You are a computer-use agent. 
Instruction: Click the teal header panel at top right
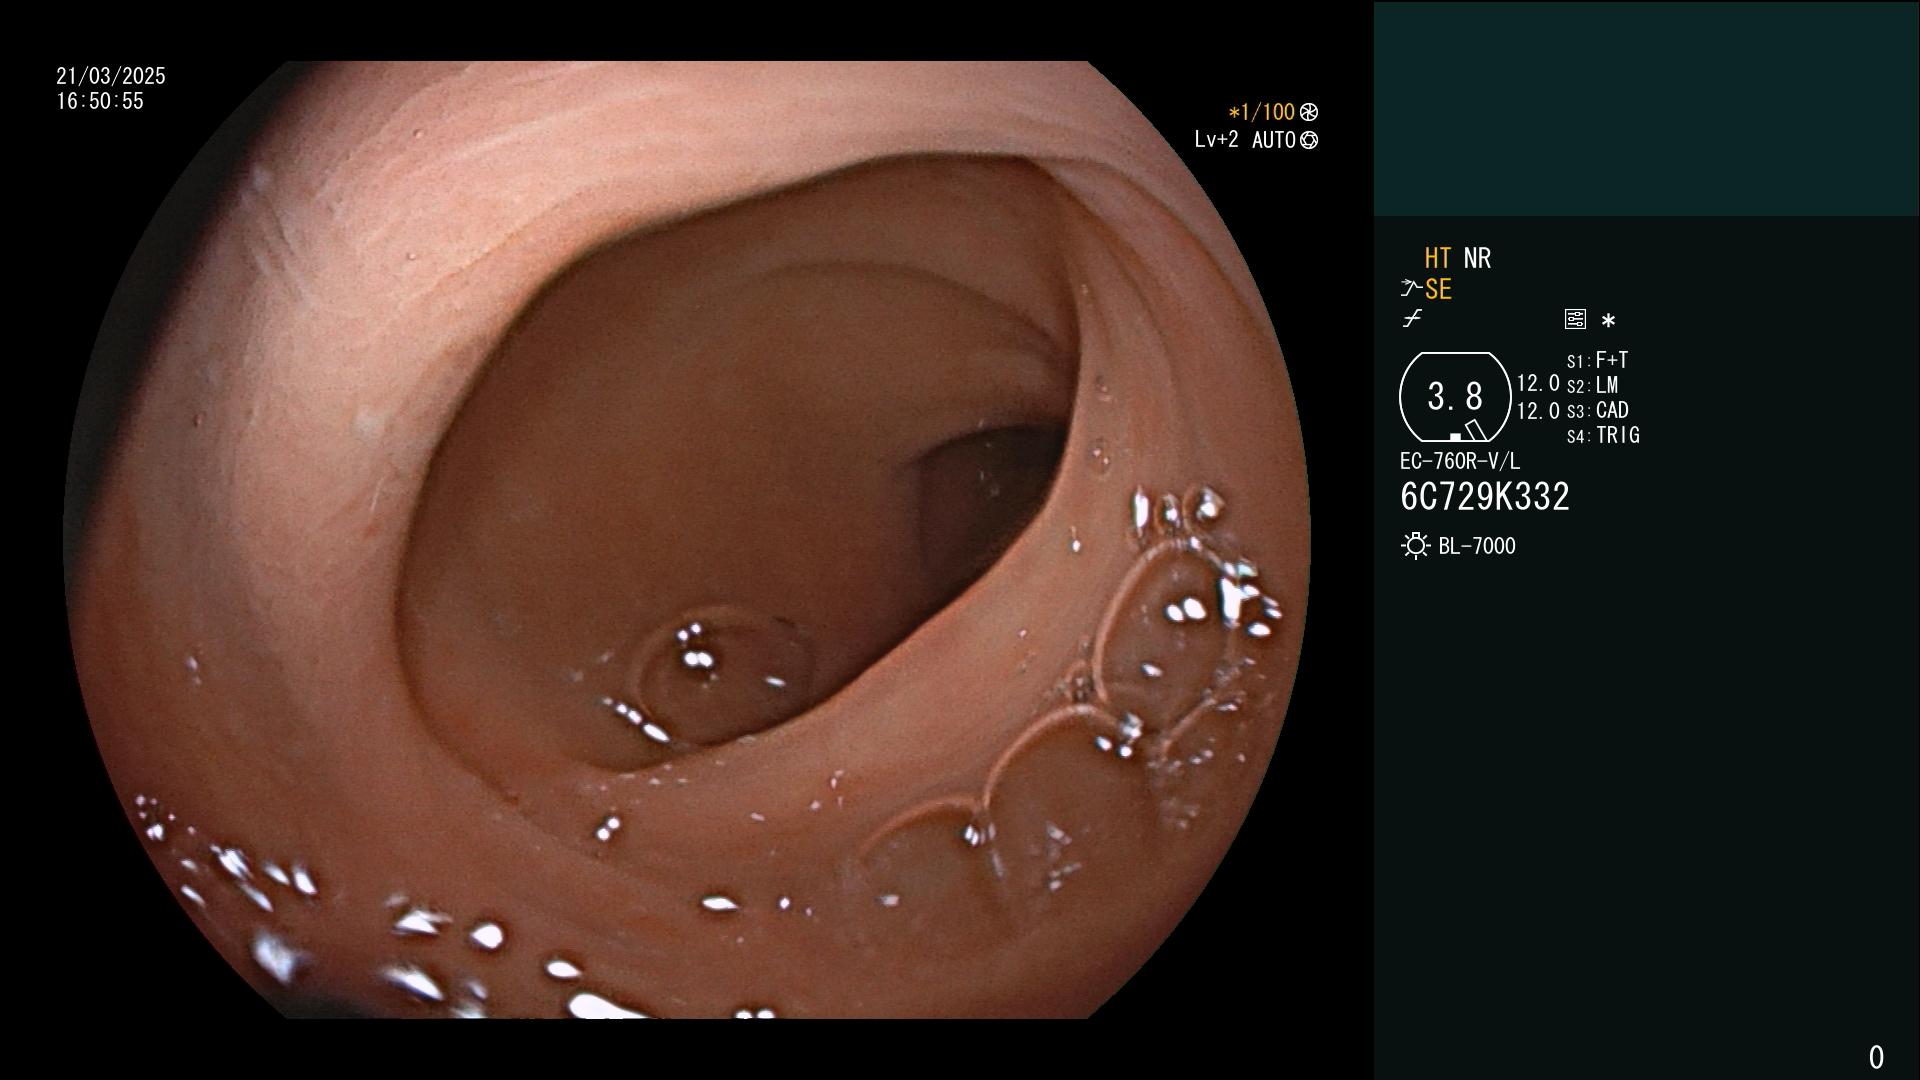(x=1646, y=108)
